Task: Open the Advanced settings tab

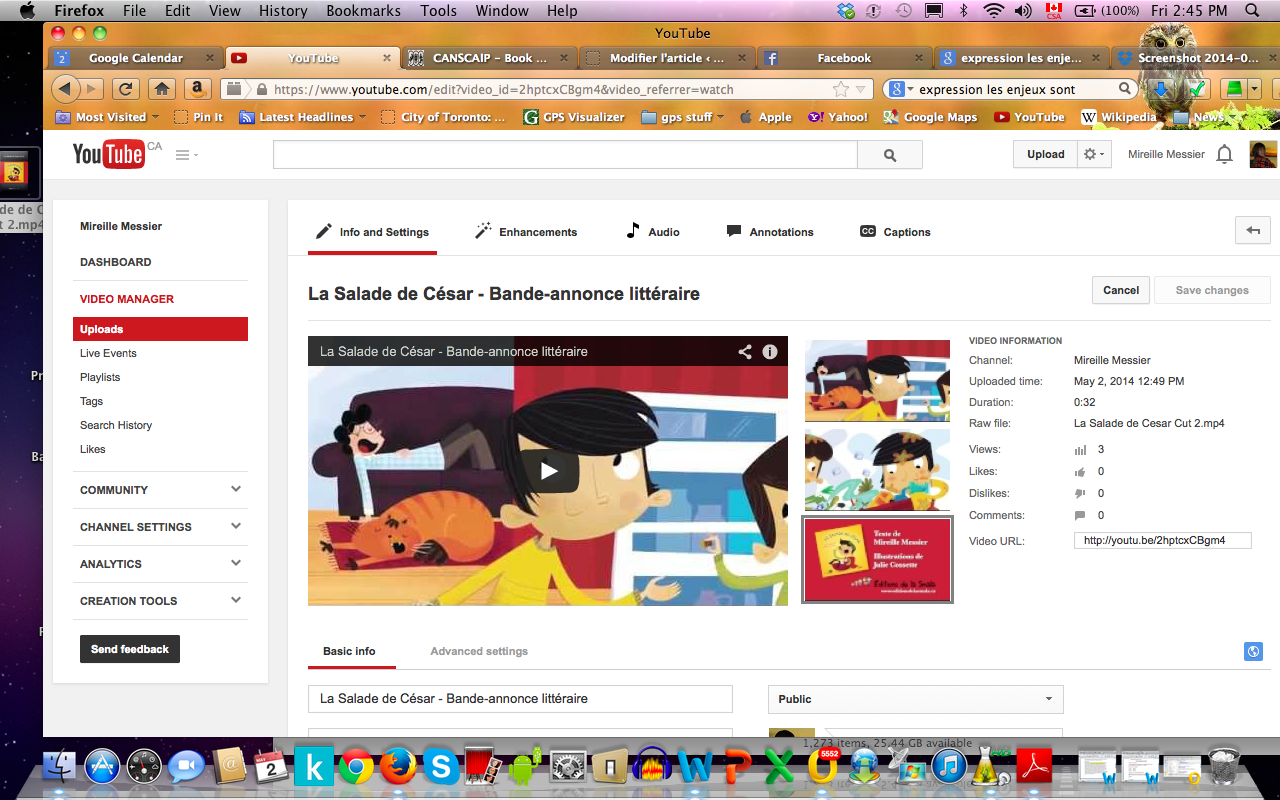Action: pyautogui.click(x=479, y=651)
